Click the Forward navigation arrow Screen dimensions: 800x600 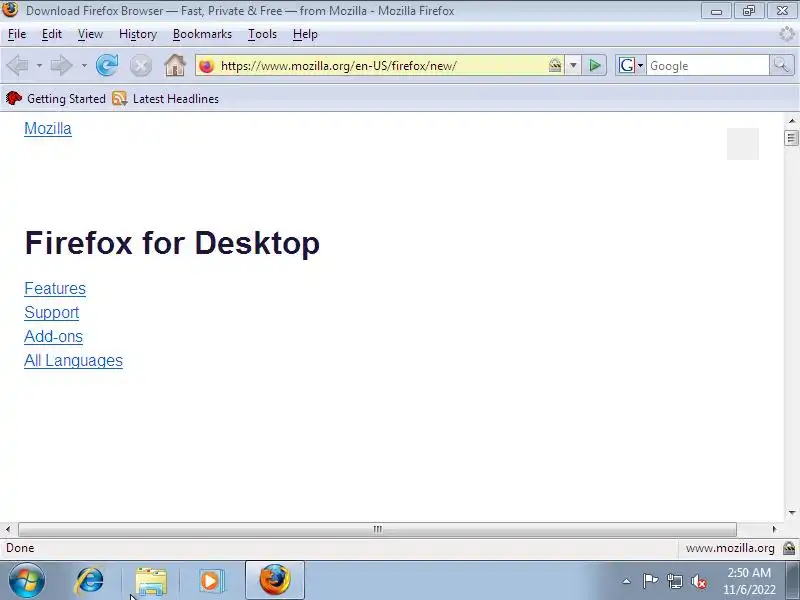[x=61, y=66]
